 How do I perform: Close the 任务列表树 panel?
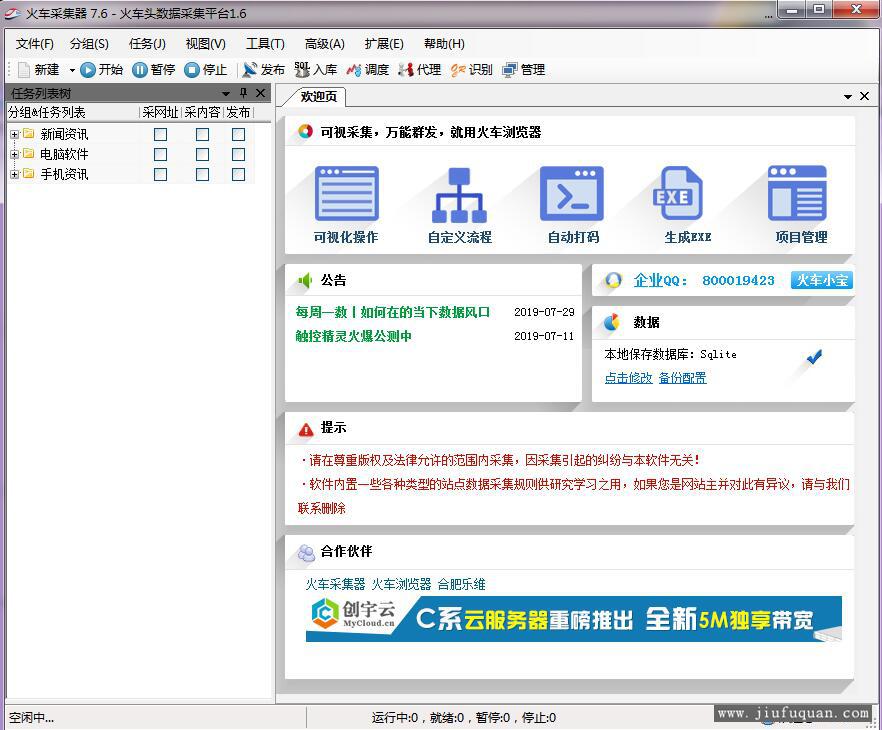(x=260, y=93)
